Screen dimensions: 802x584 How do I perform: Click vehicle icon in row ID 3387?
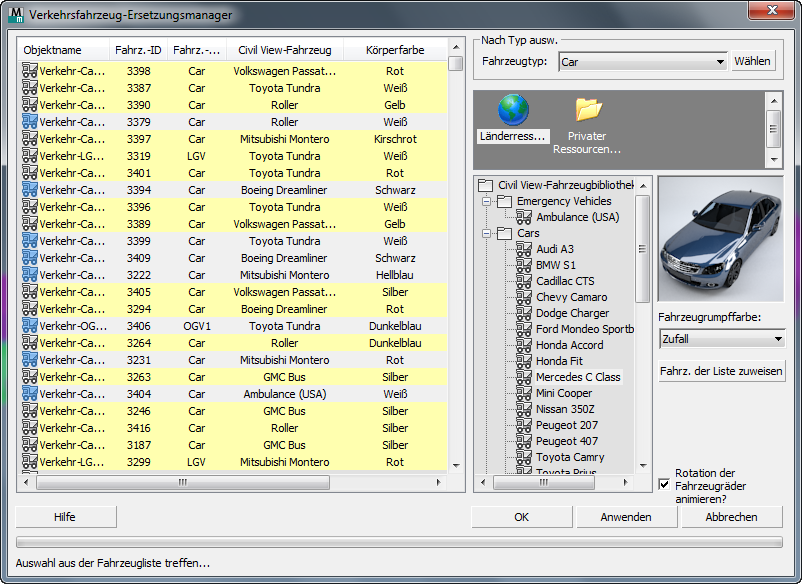tap(30, 87)
